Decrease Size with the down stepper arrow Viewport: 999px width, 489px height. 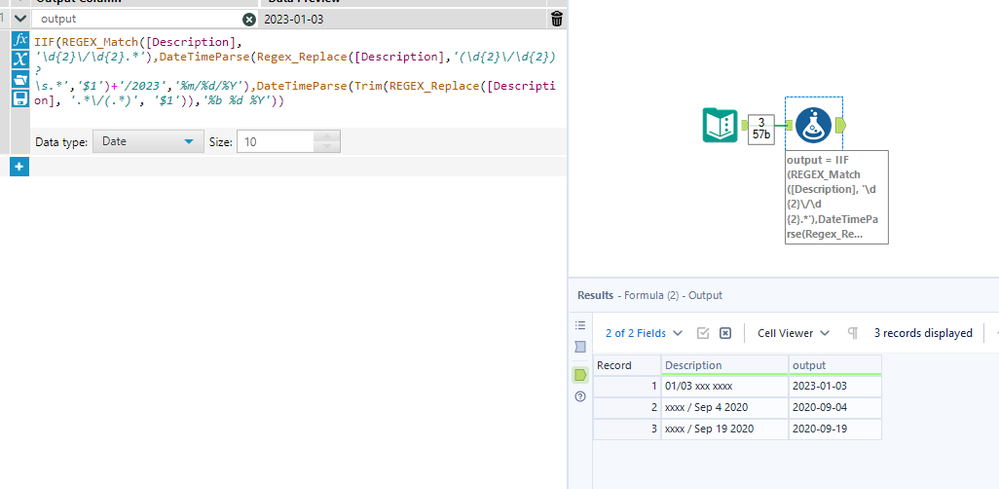coord(327,147)
